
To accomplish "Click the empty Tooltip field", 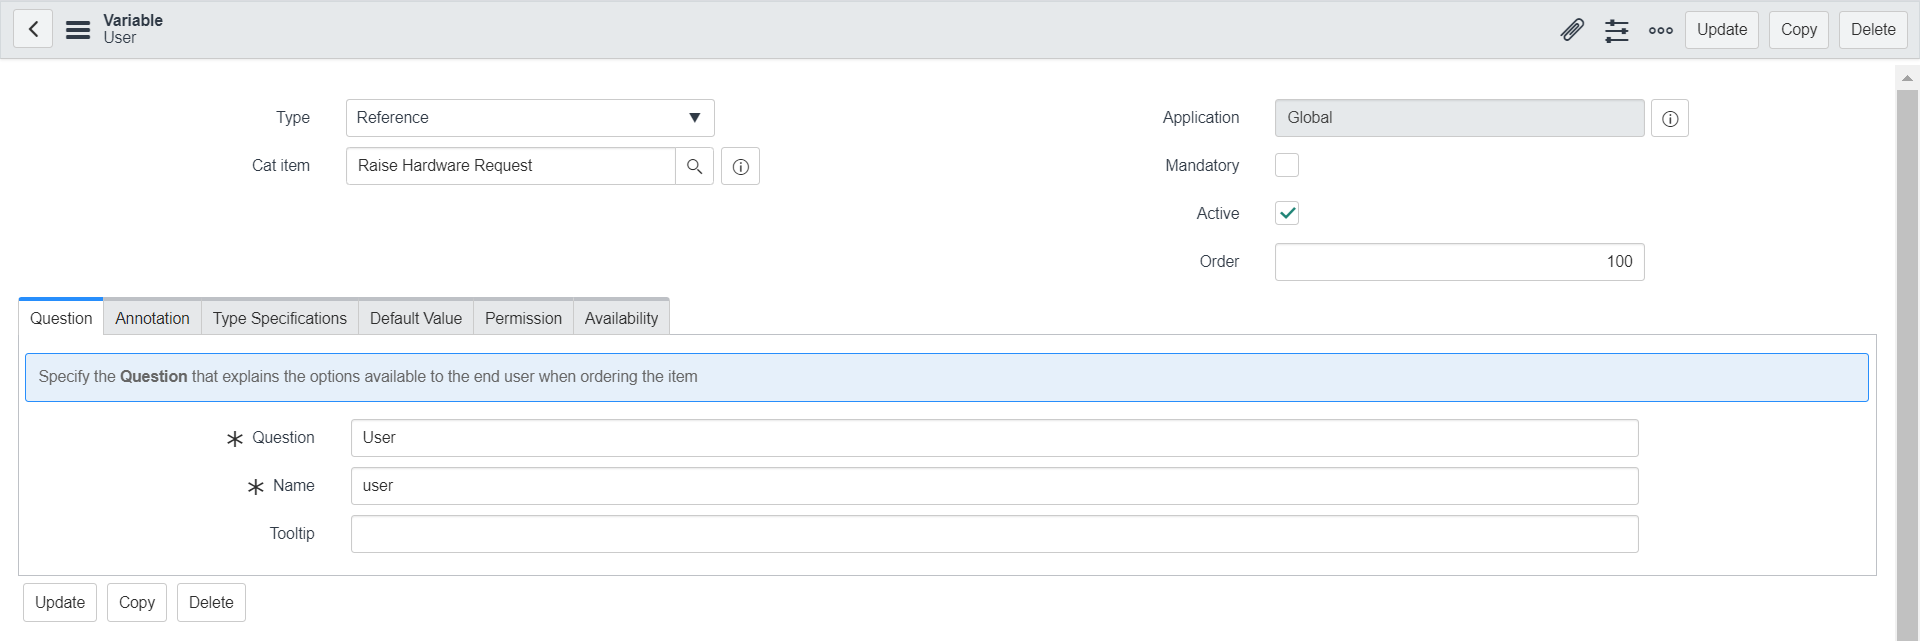I will [x=995, y=534].
